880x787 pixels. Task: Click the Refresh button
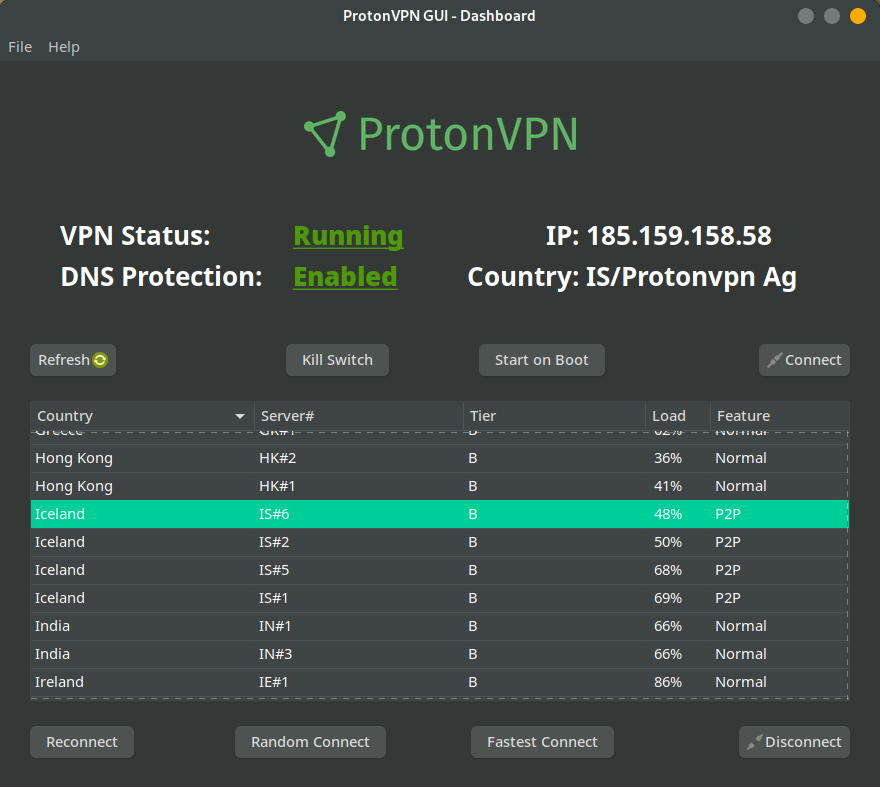(72, 359)
